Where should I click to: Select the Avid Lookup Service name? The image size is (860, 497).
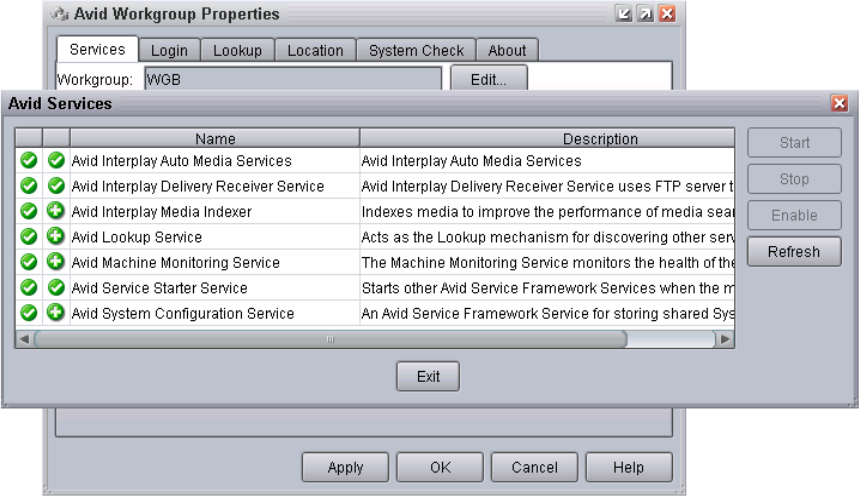pyautogui.click(x=137, y=237)
